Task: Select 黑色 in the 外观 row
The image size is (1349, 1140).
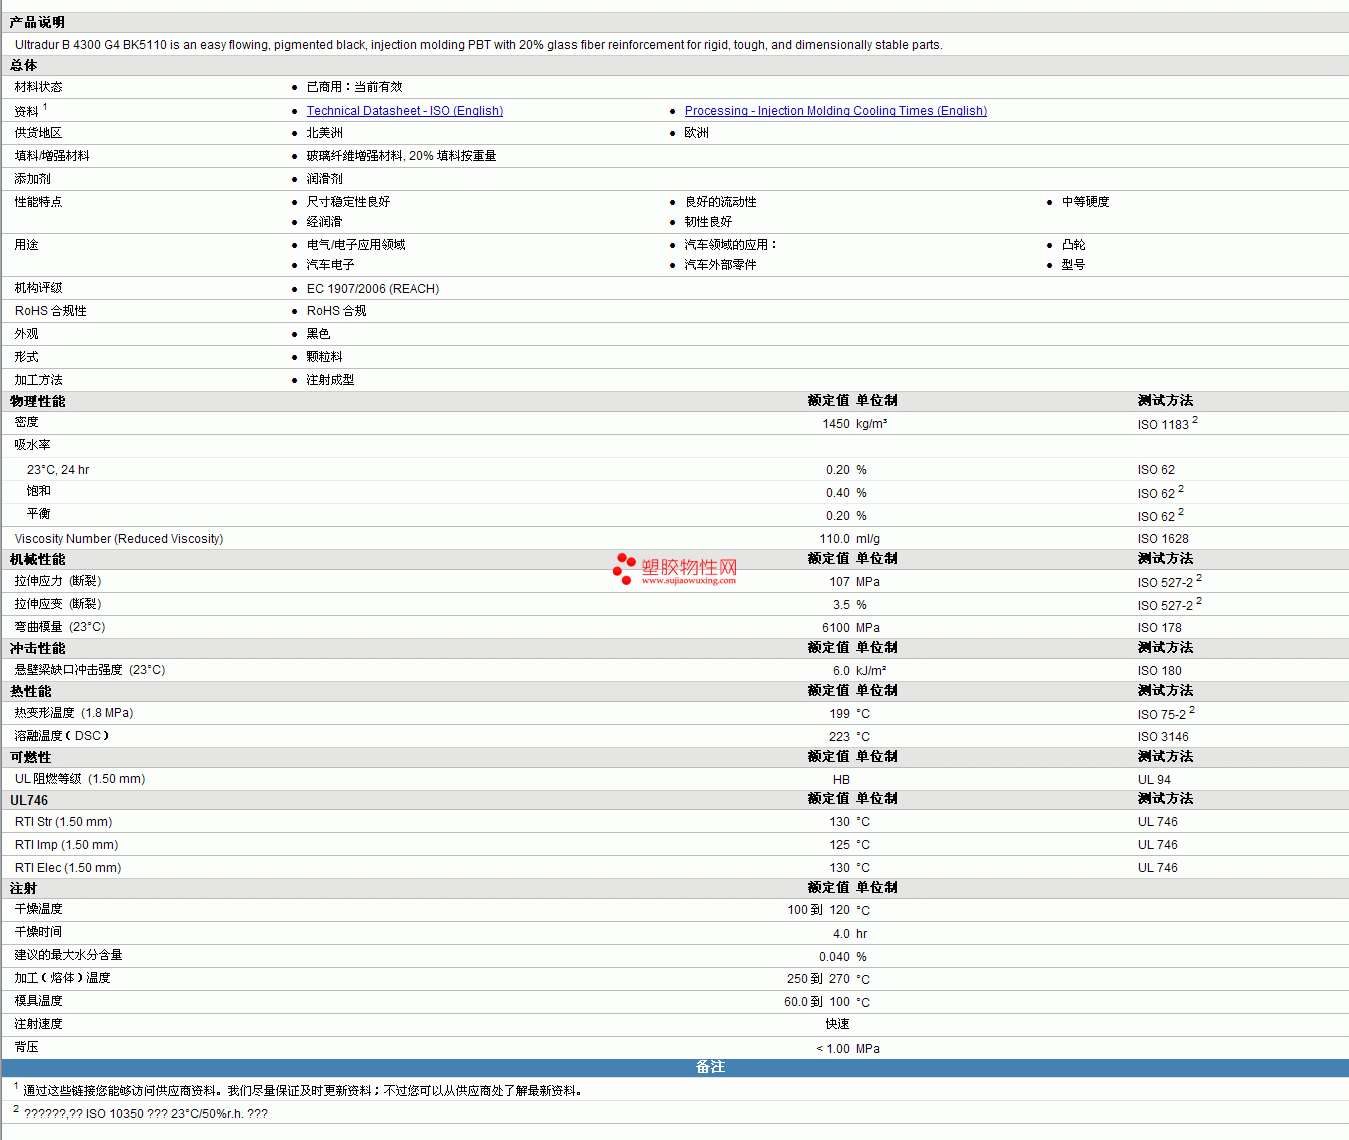Action: pyautogui.click(x=318, y=334)
